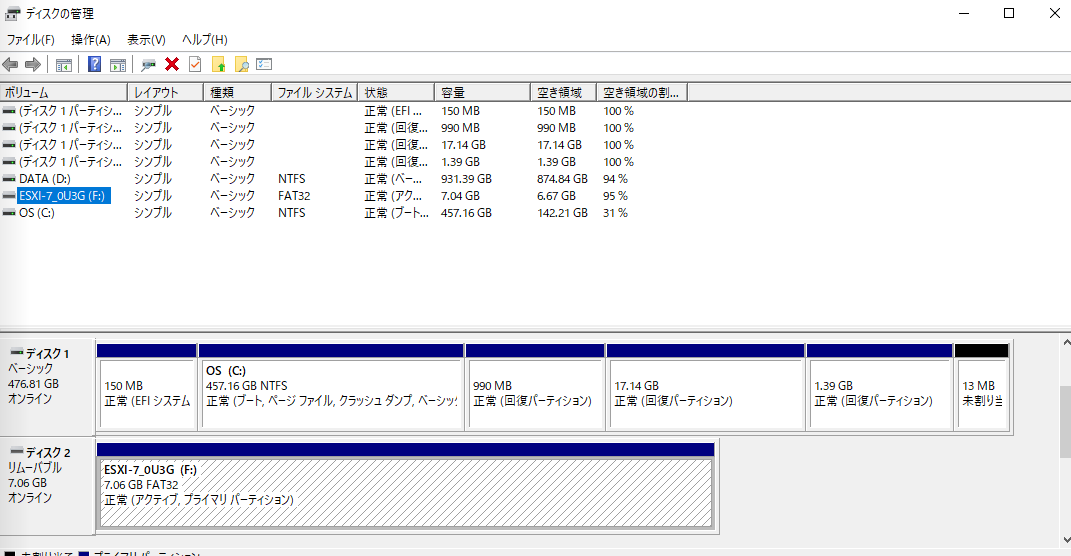Click the 31 % free percentage cell
The height and width of the screenshot is (556, 1071).
(615, 213)
